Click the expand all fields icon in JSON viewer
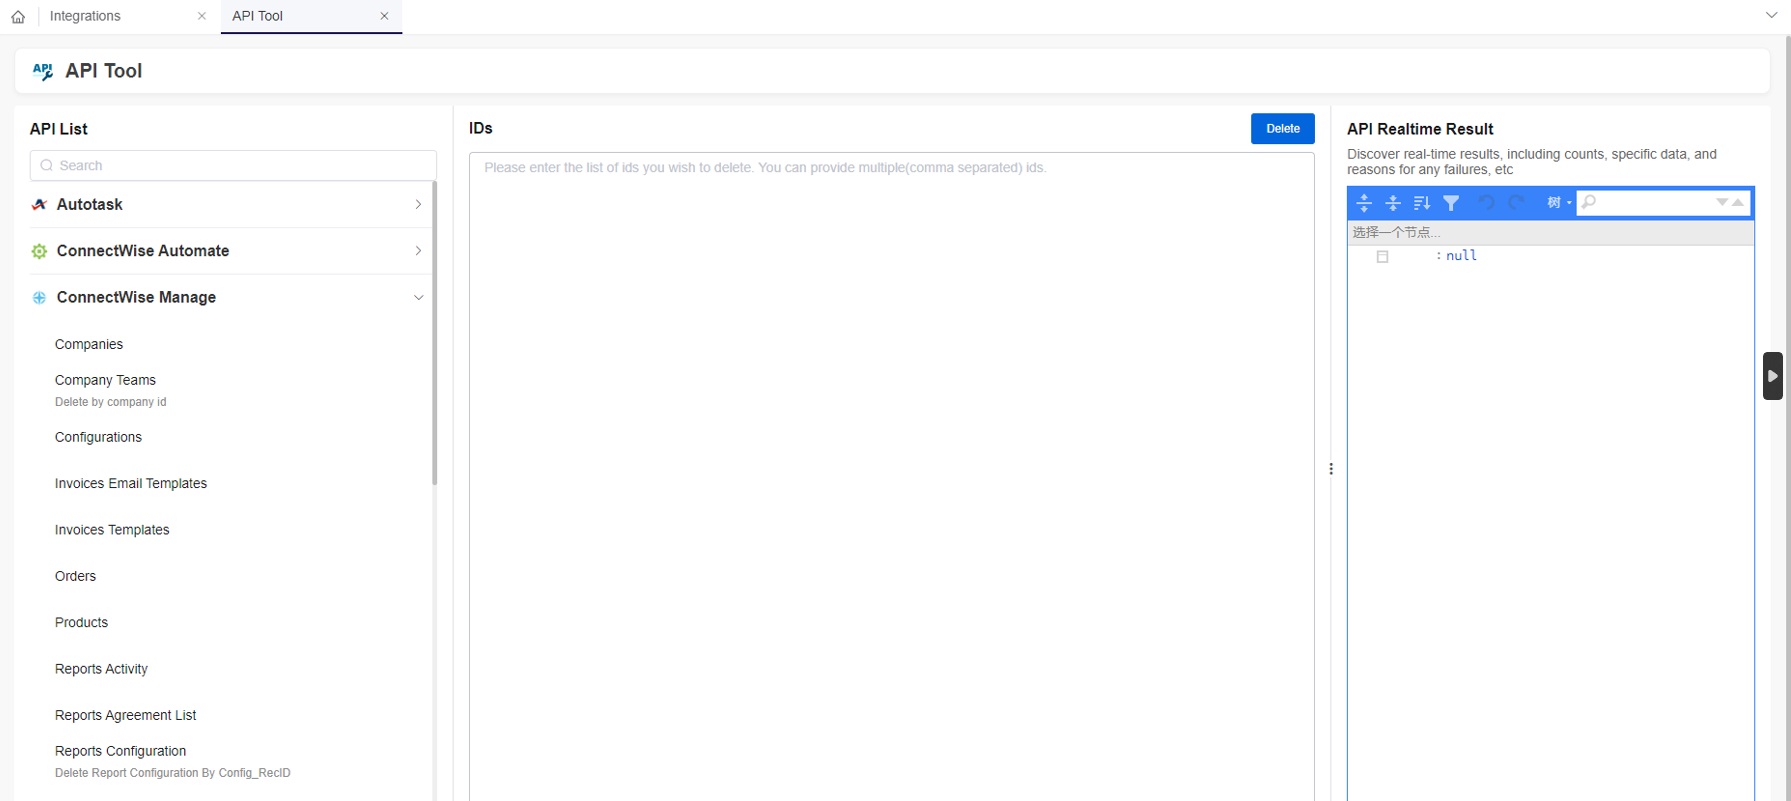The image size is (1791, 801). coord(1364,203)
